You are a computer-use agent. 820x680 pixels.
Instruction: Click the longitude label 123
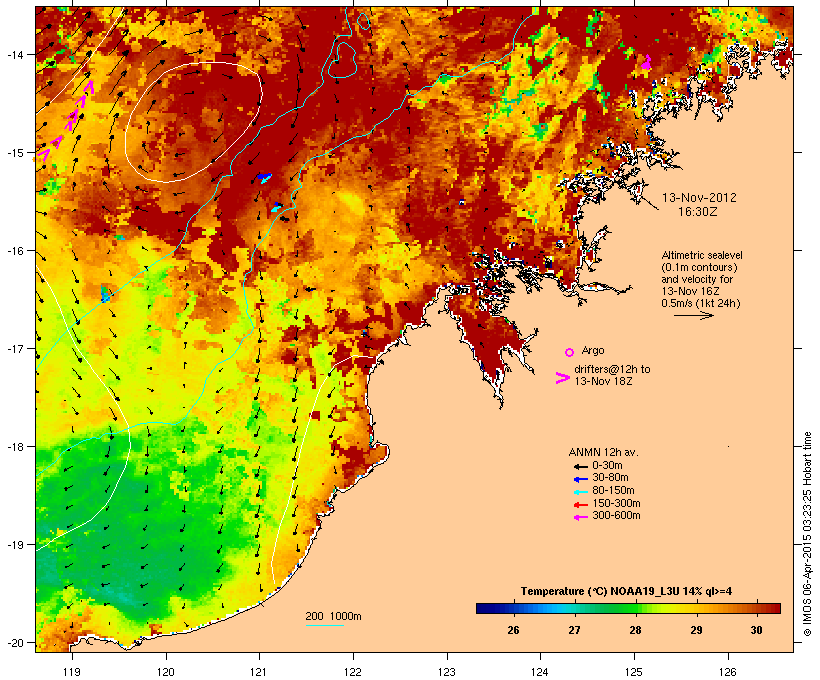(447, 672)
